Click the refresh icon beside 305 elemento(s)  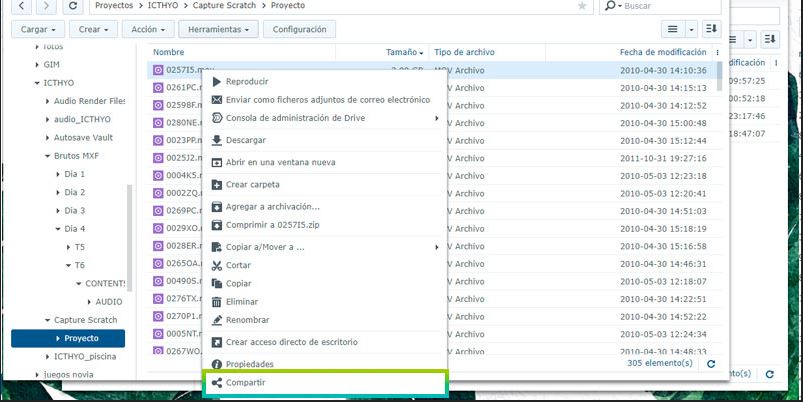[x=711, y=364]
